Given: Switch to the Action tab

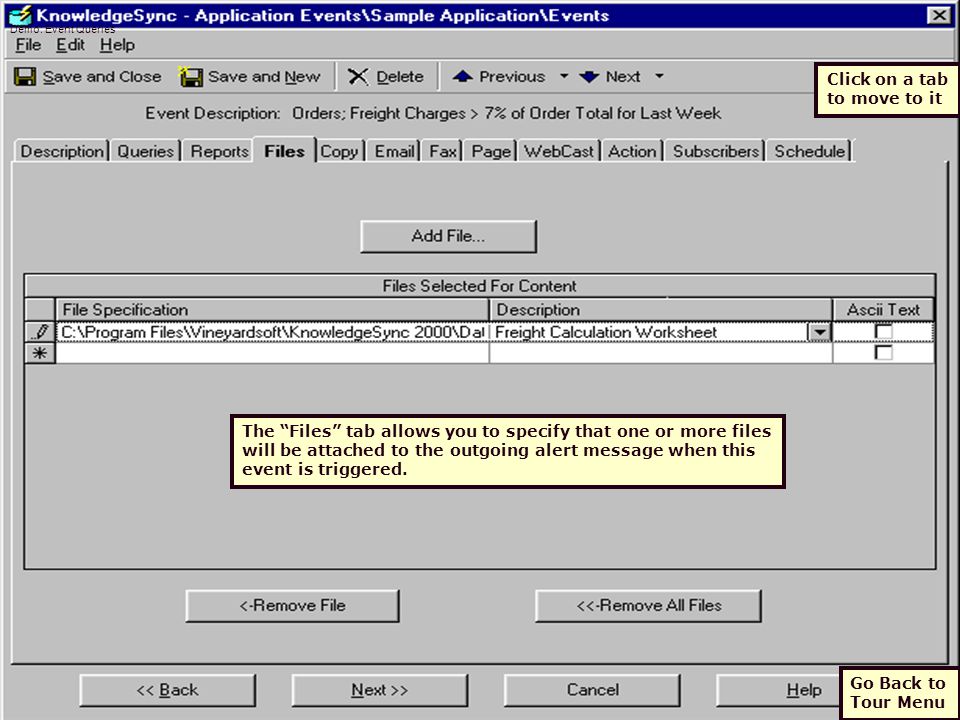Looking at the screenshot, I should click(x=632, y=151).
